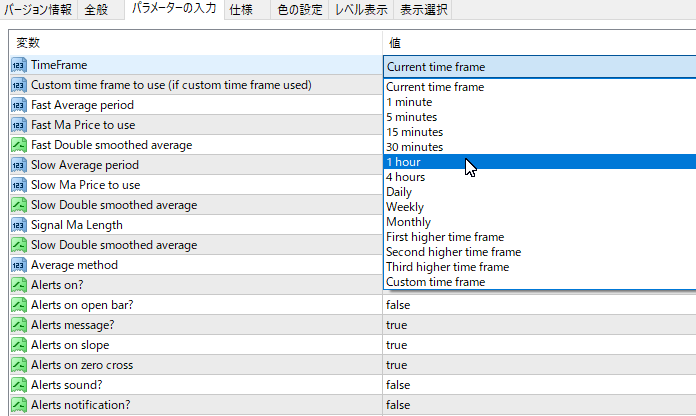Image resolution: width=696 pixels, height=416 pixels.
Task: Select the Weekly timeframe option
Action: (405, 207)
